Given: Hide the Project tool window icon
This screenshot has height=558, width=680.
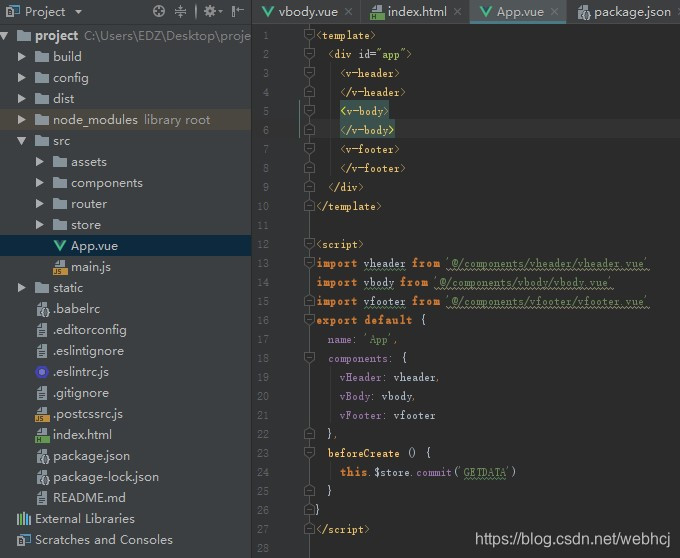Looking at the screenshot, I should (237, 11).
